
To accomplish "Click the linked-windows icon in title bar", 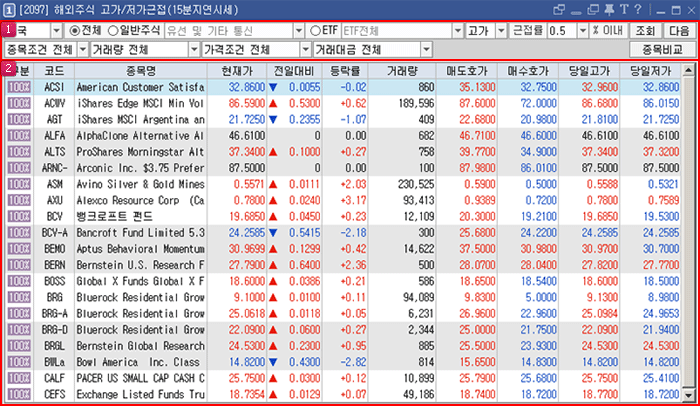I will click(559, 10).
